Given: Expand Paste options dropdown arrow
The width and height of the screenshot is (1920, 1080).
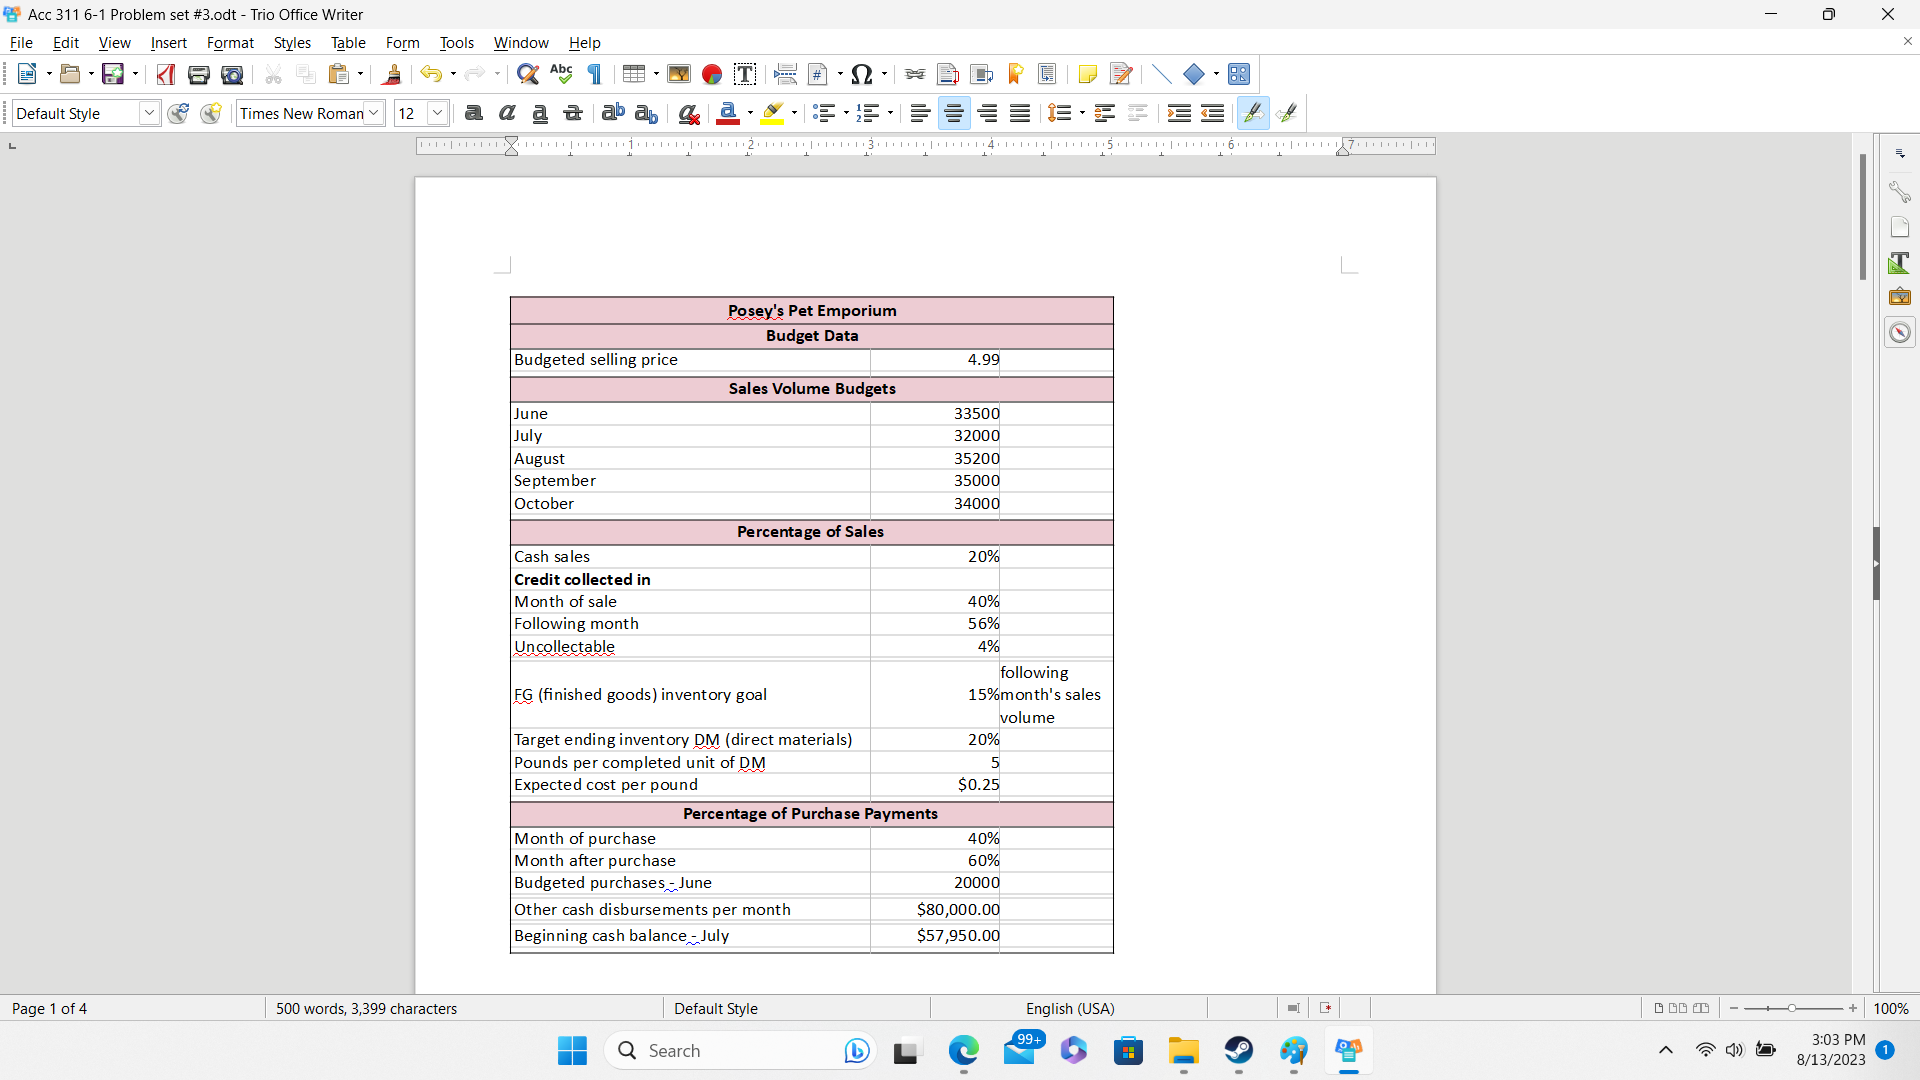Looking at the screenshot, I should point(360,74).
